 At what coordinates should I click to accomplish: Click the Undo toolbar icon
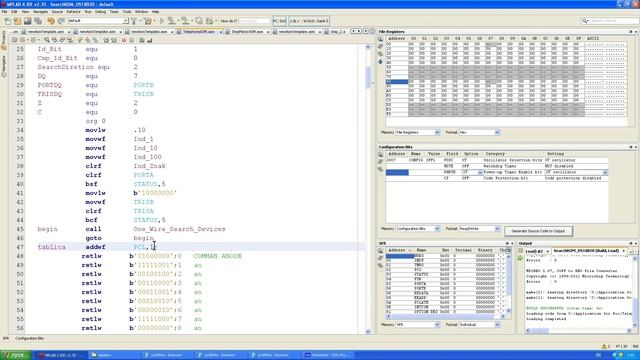tap(51, 21)
